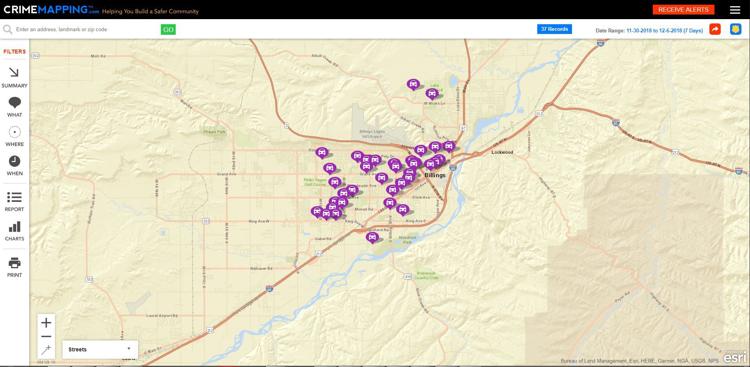Open the When clock filter icon
This screenshot has width=750, height=367.
[x=15, y=161]
